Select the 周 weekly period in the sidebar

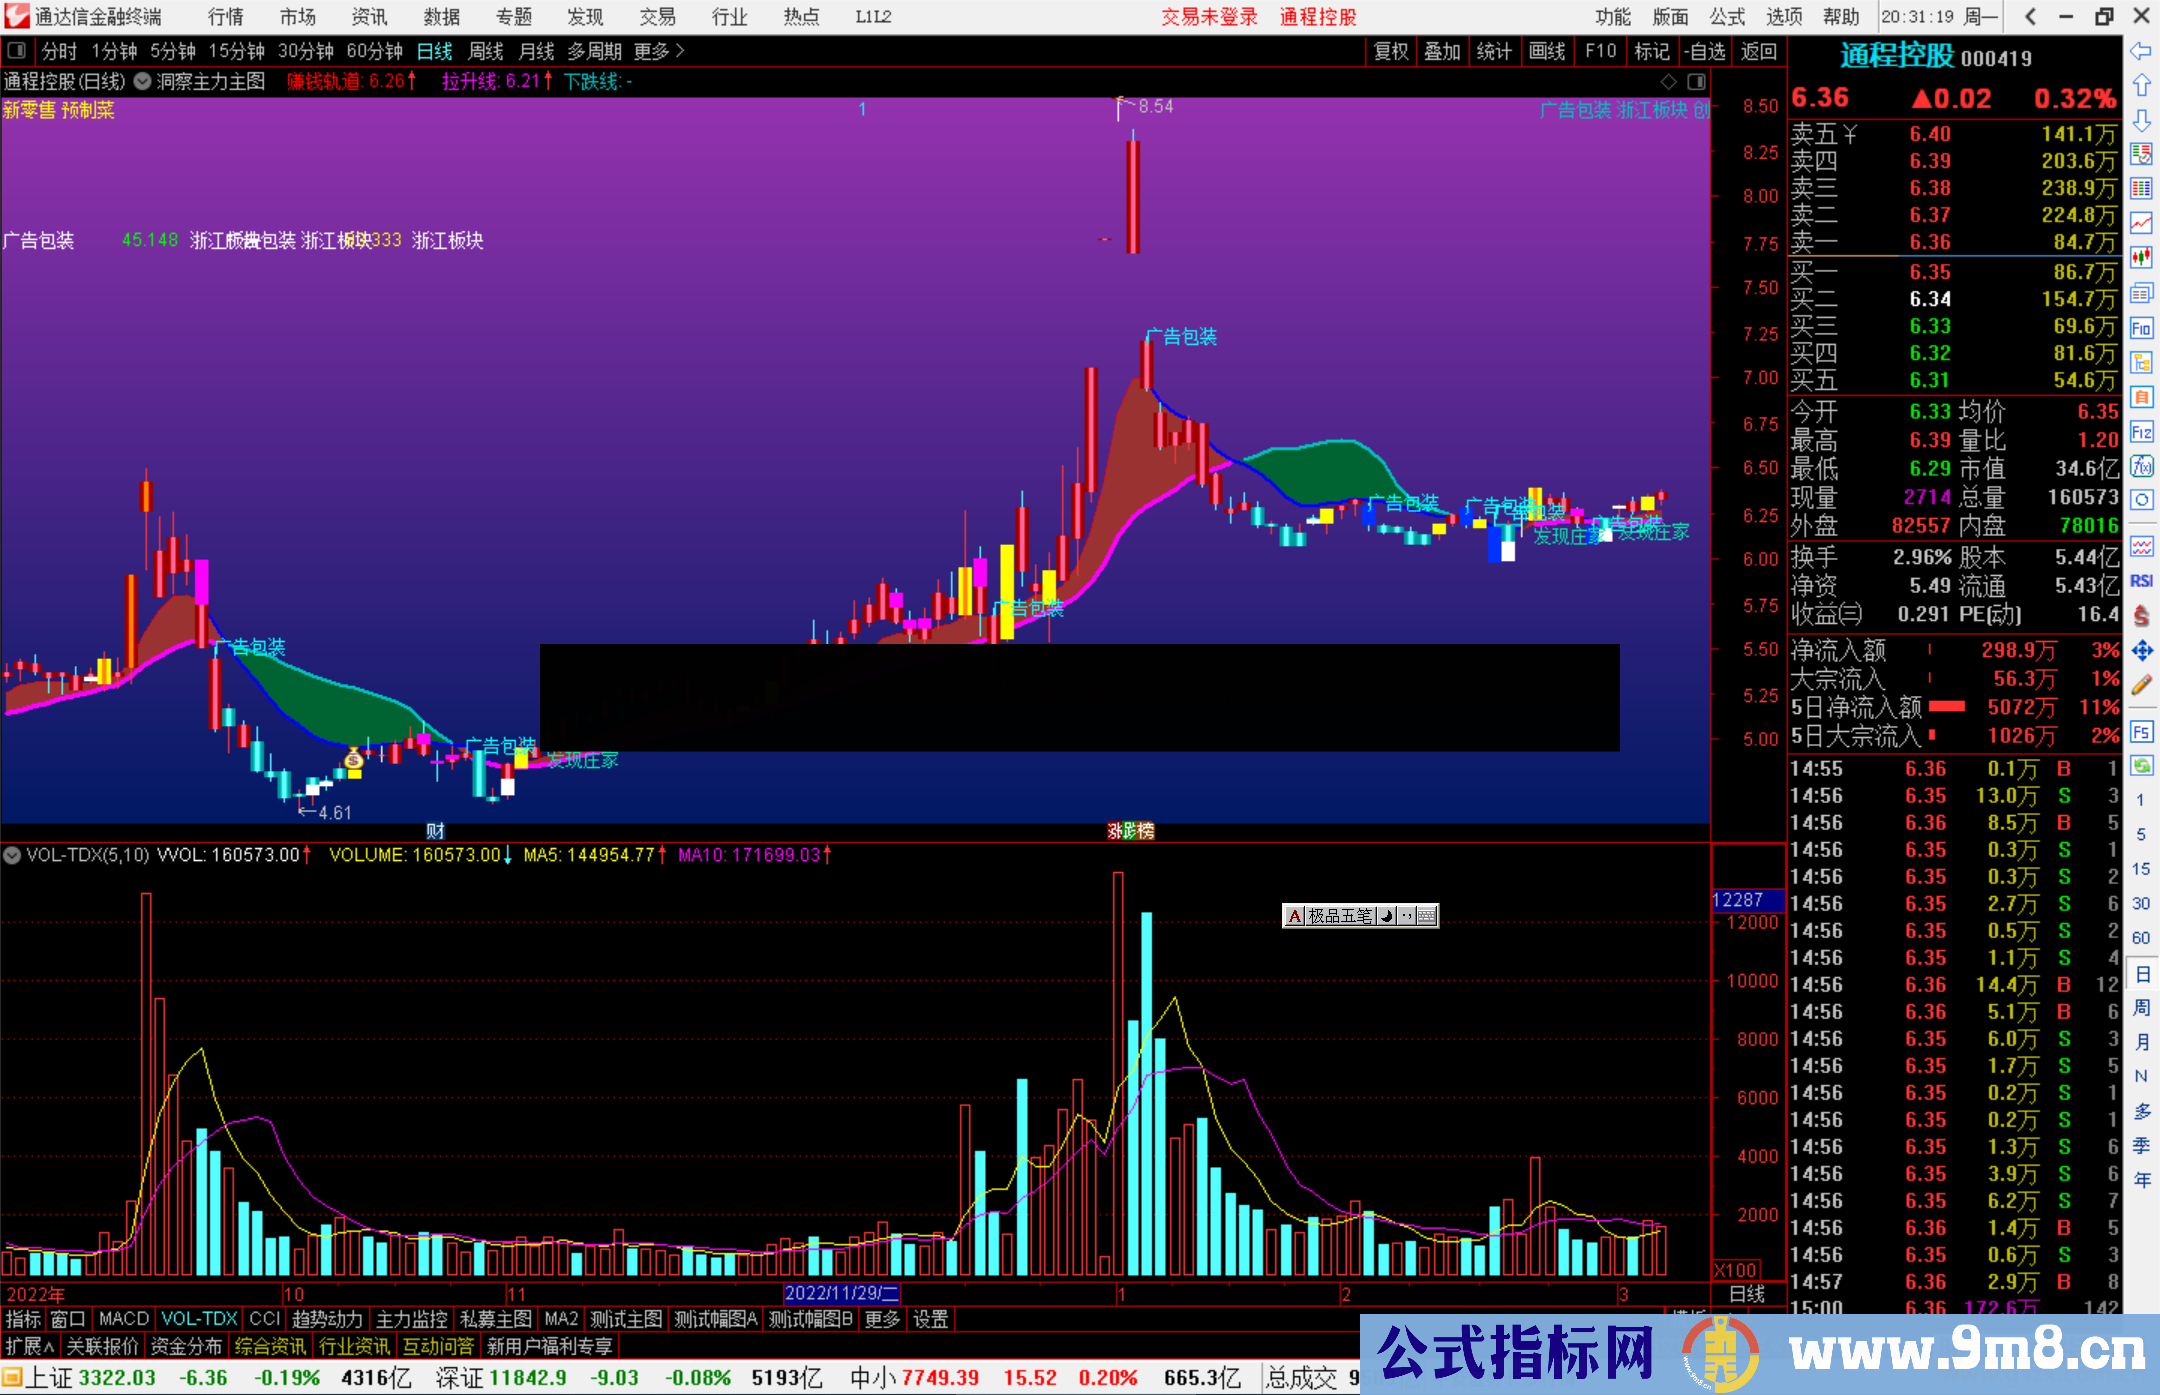tap(2141, 1008)
